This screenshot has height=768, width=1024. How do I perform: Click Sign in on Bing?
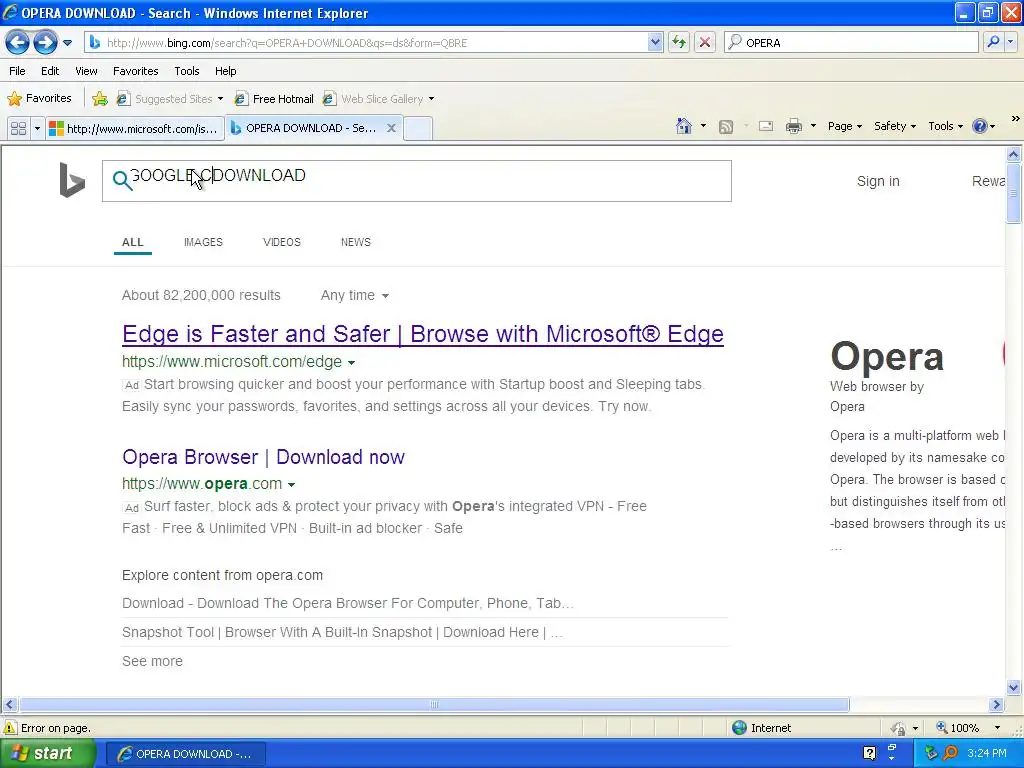[x=878, y=181]
